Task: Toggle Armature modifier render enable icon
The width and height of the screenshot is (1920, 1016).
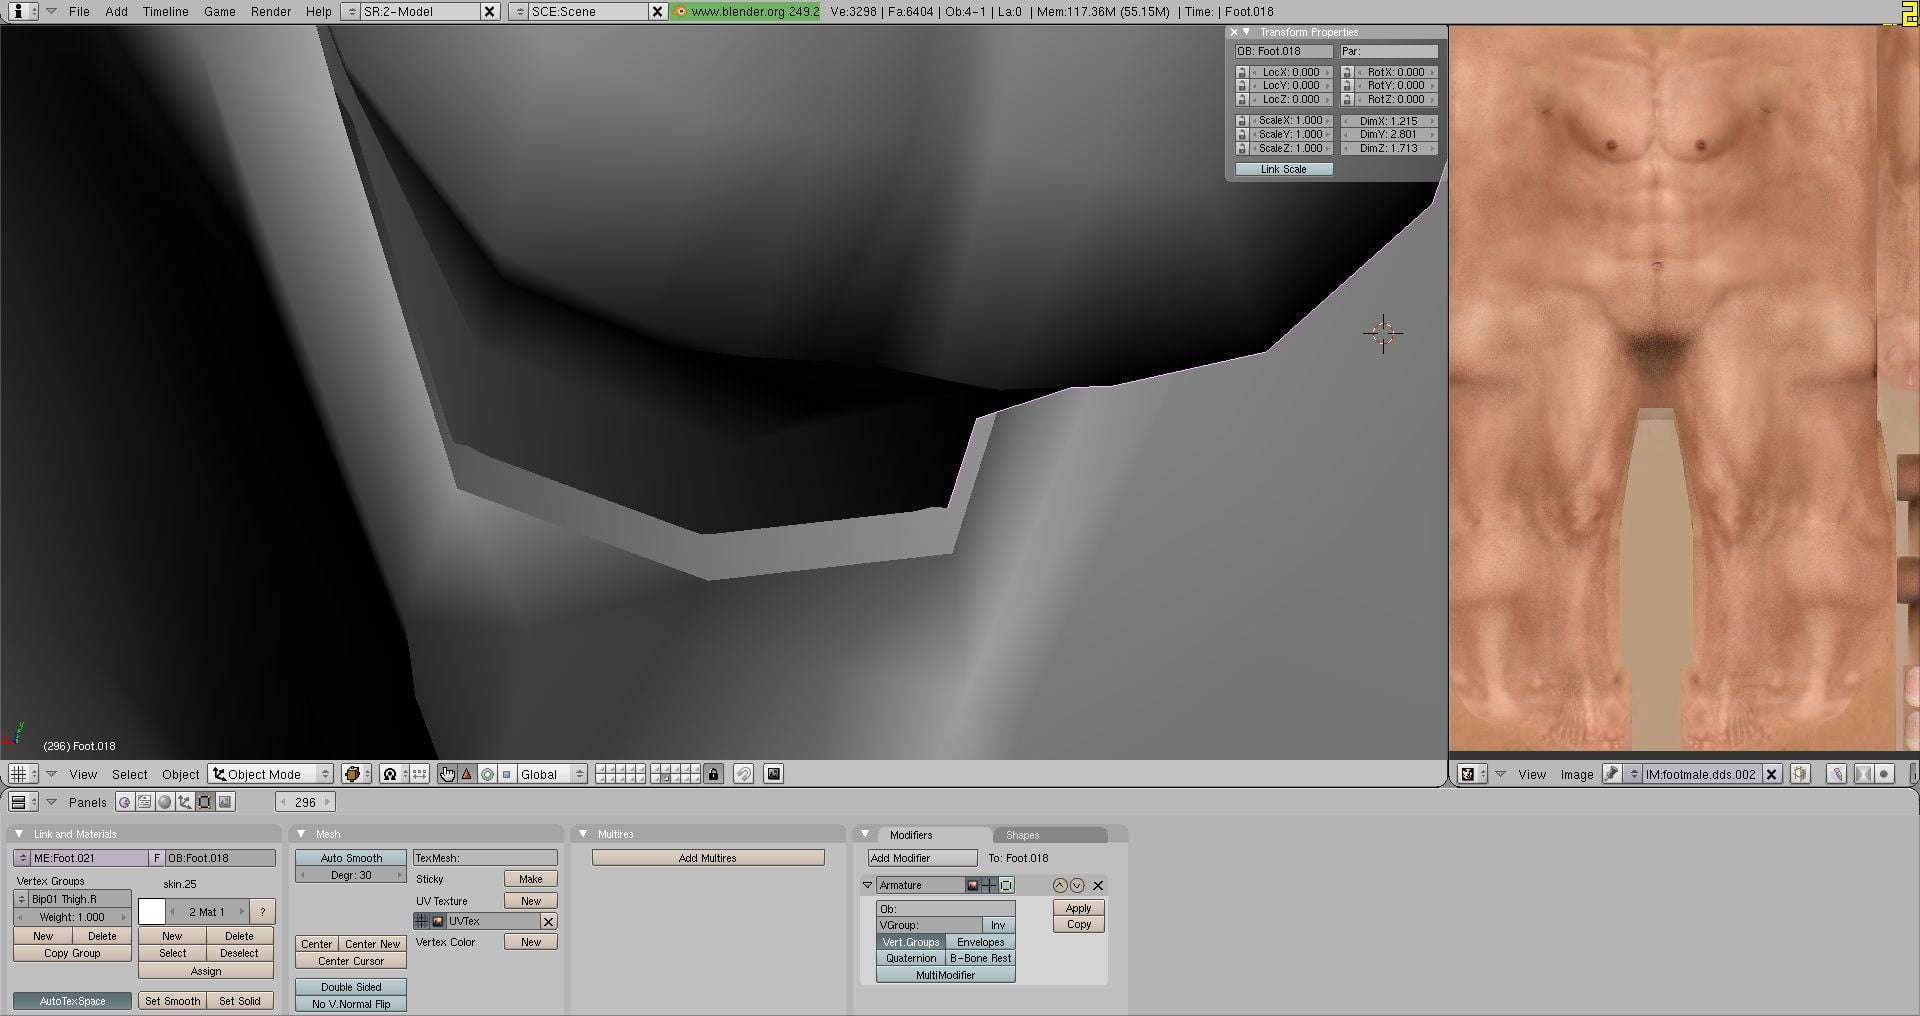Action: (x=972, y=885)
